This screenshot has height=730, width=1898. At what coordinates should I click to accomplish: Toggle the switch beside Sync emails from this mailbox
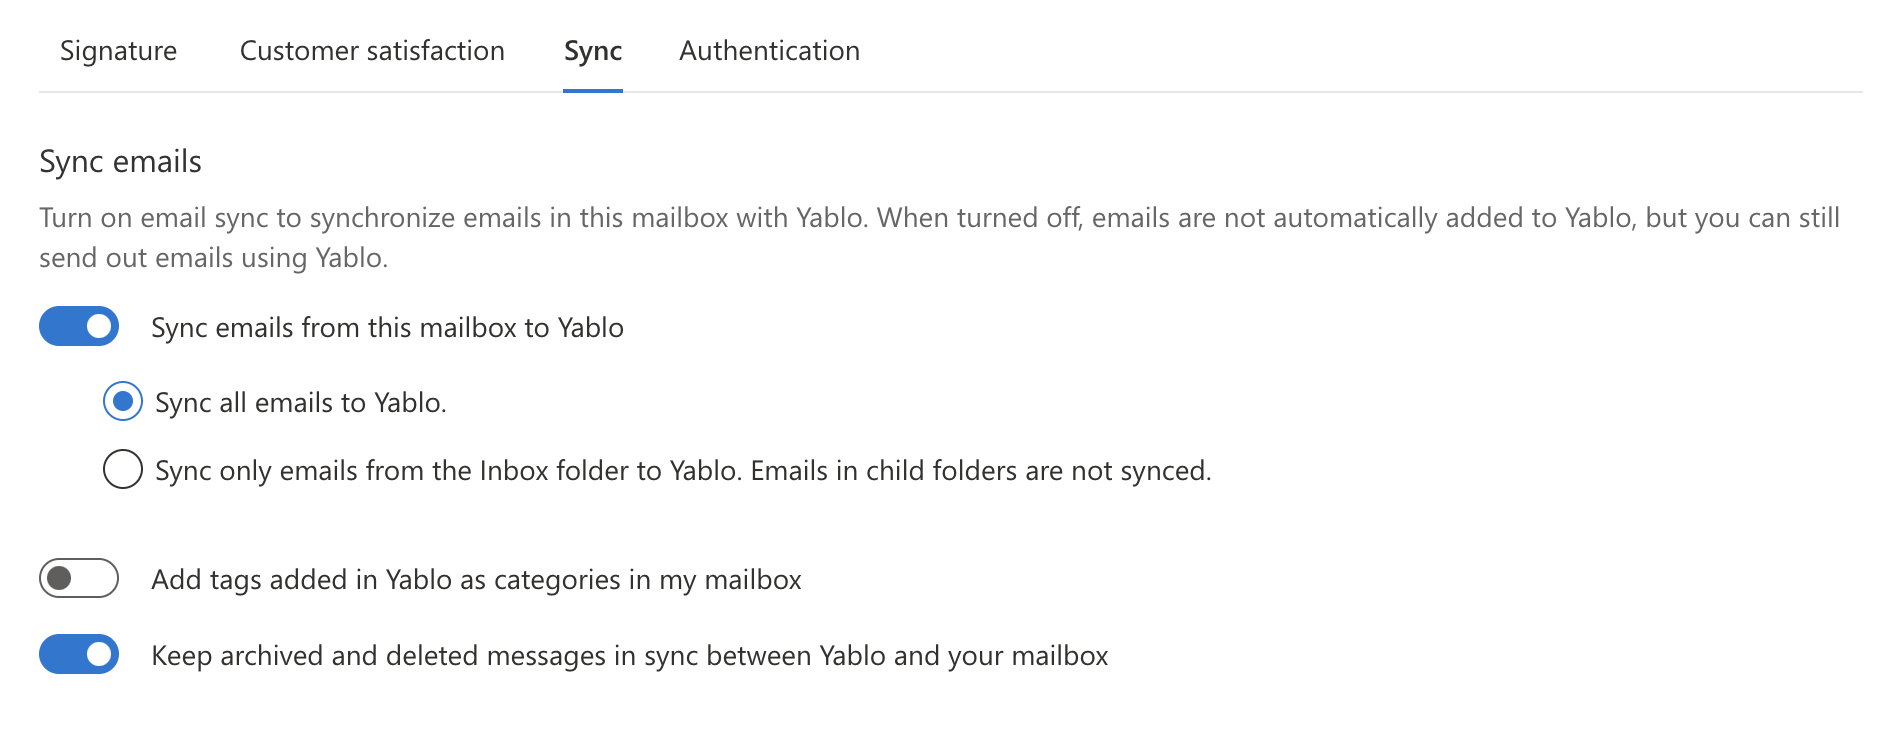point(79,326)
